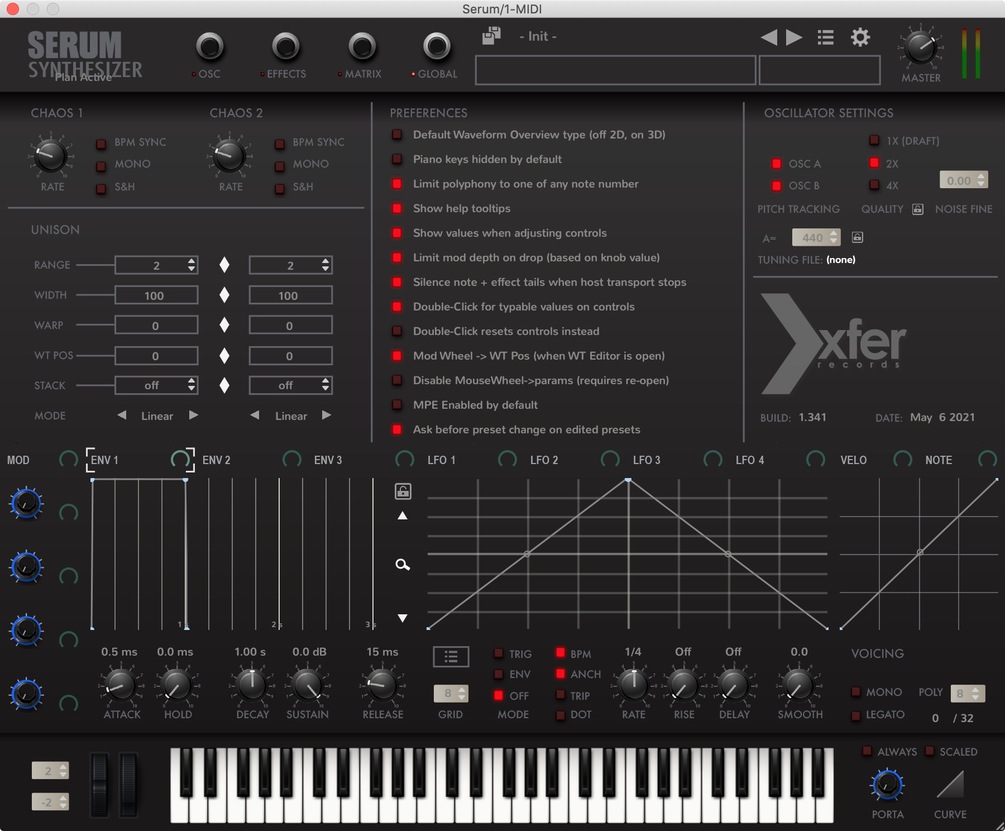
Task: Select next unison mode for first Linear
Action: pos(194,415)
